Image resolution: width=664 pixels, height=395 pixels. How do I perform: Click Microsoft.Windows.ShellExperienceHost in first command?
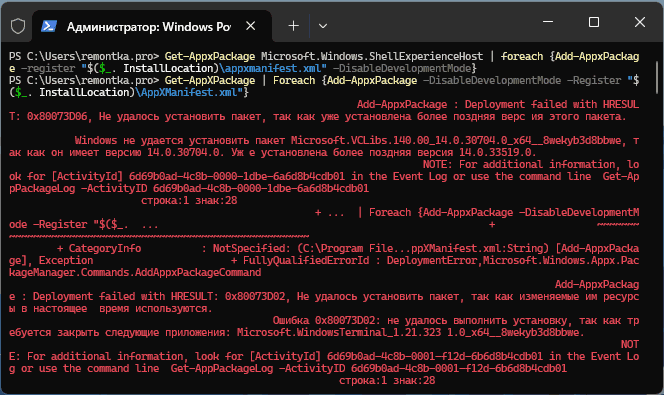coord(372,56)
